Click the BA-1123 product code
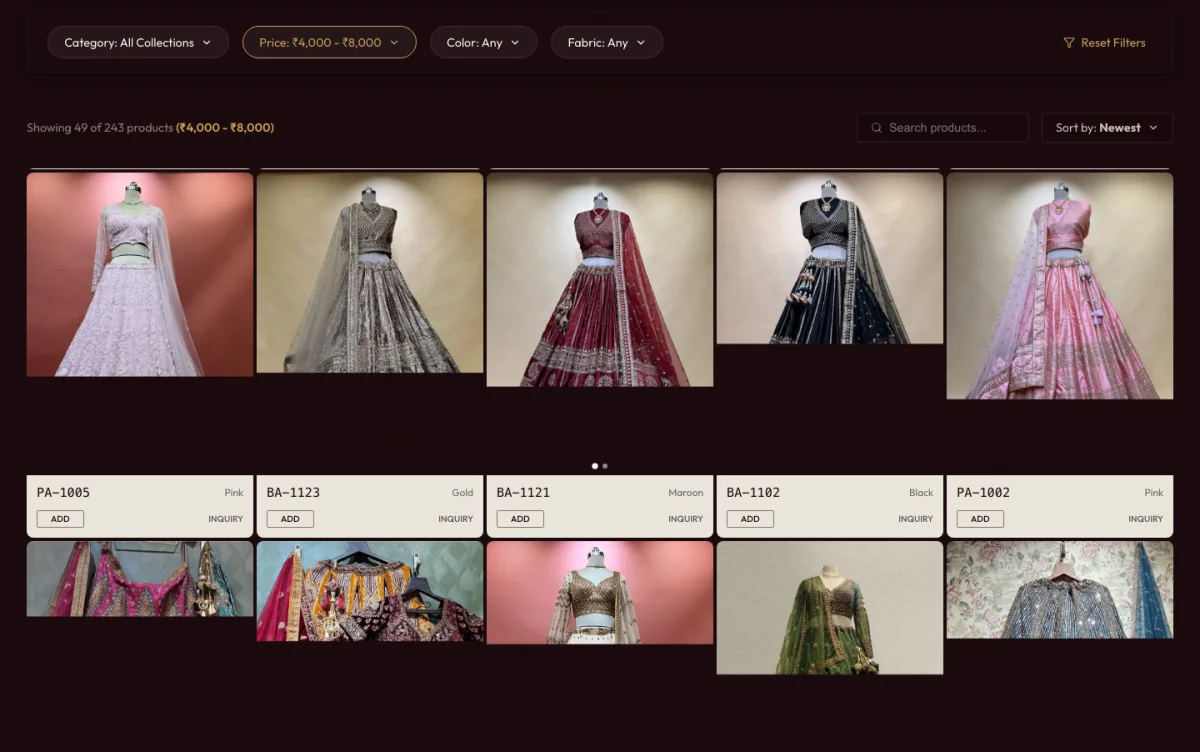Image resolution: width=1200 pixels, height=752 pixels. 293,492
